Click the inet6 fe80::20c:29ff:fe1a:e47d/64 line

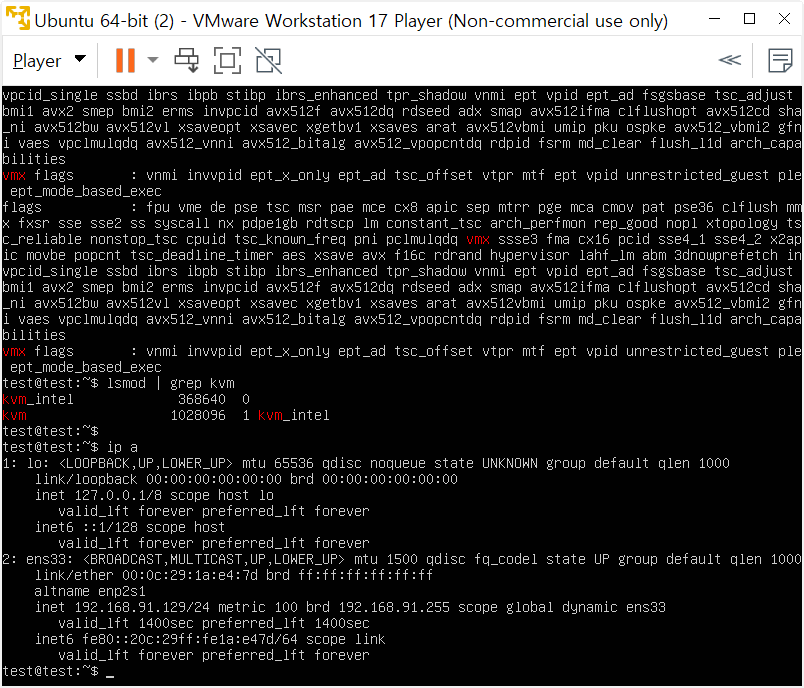[210, 639]
